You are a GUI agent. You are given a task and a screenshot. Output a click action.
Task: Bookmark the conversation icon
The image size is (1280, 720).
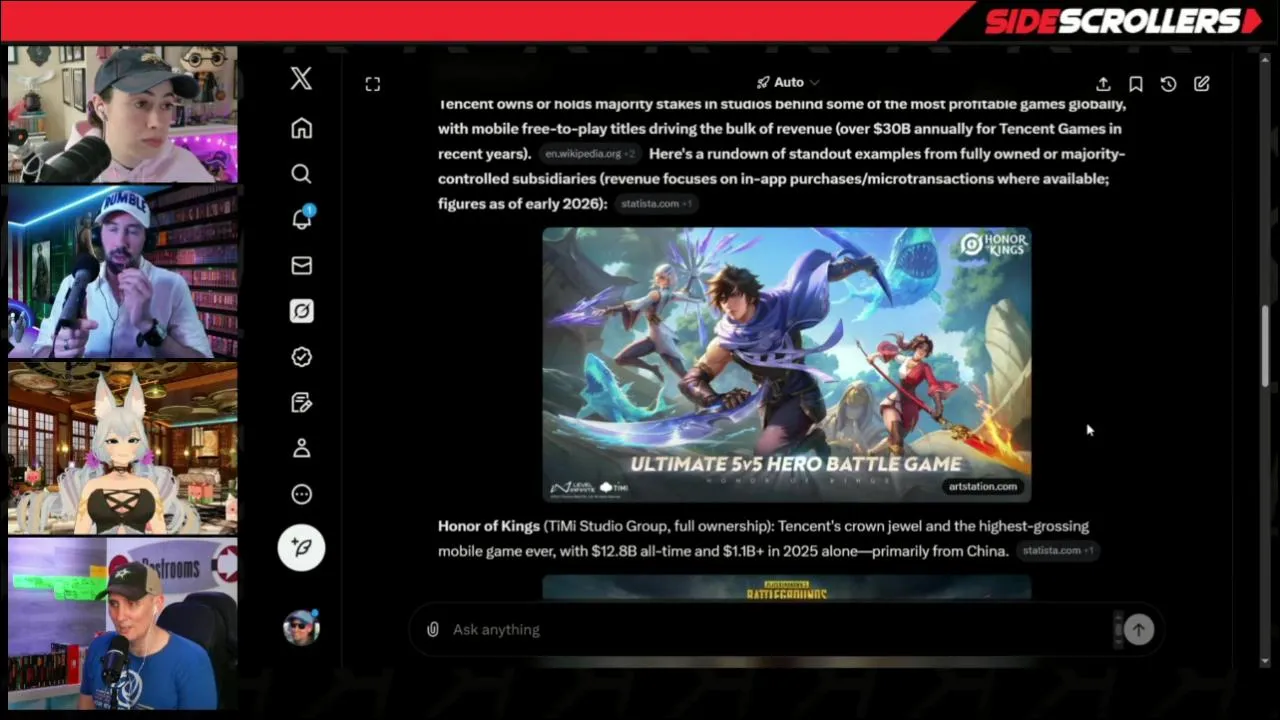(1136, 84)
